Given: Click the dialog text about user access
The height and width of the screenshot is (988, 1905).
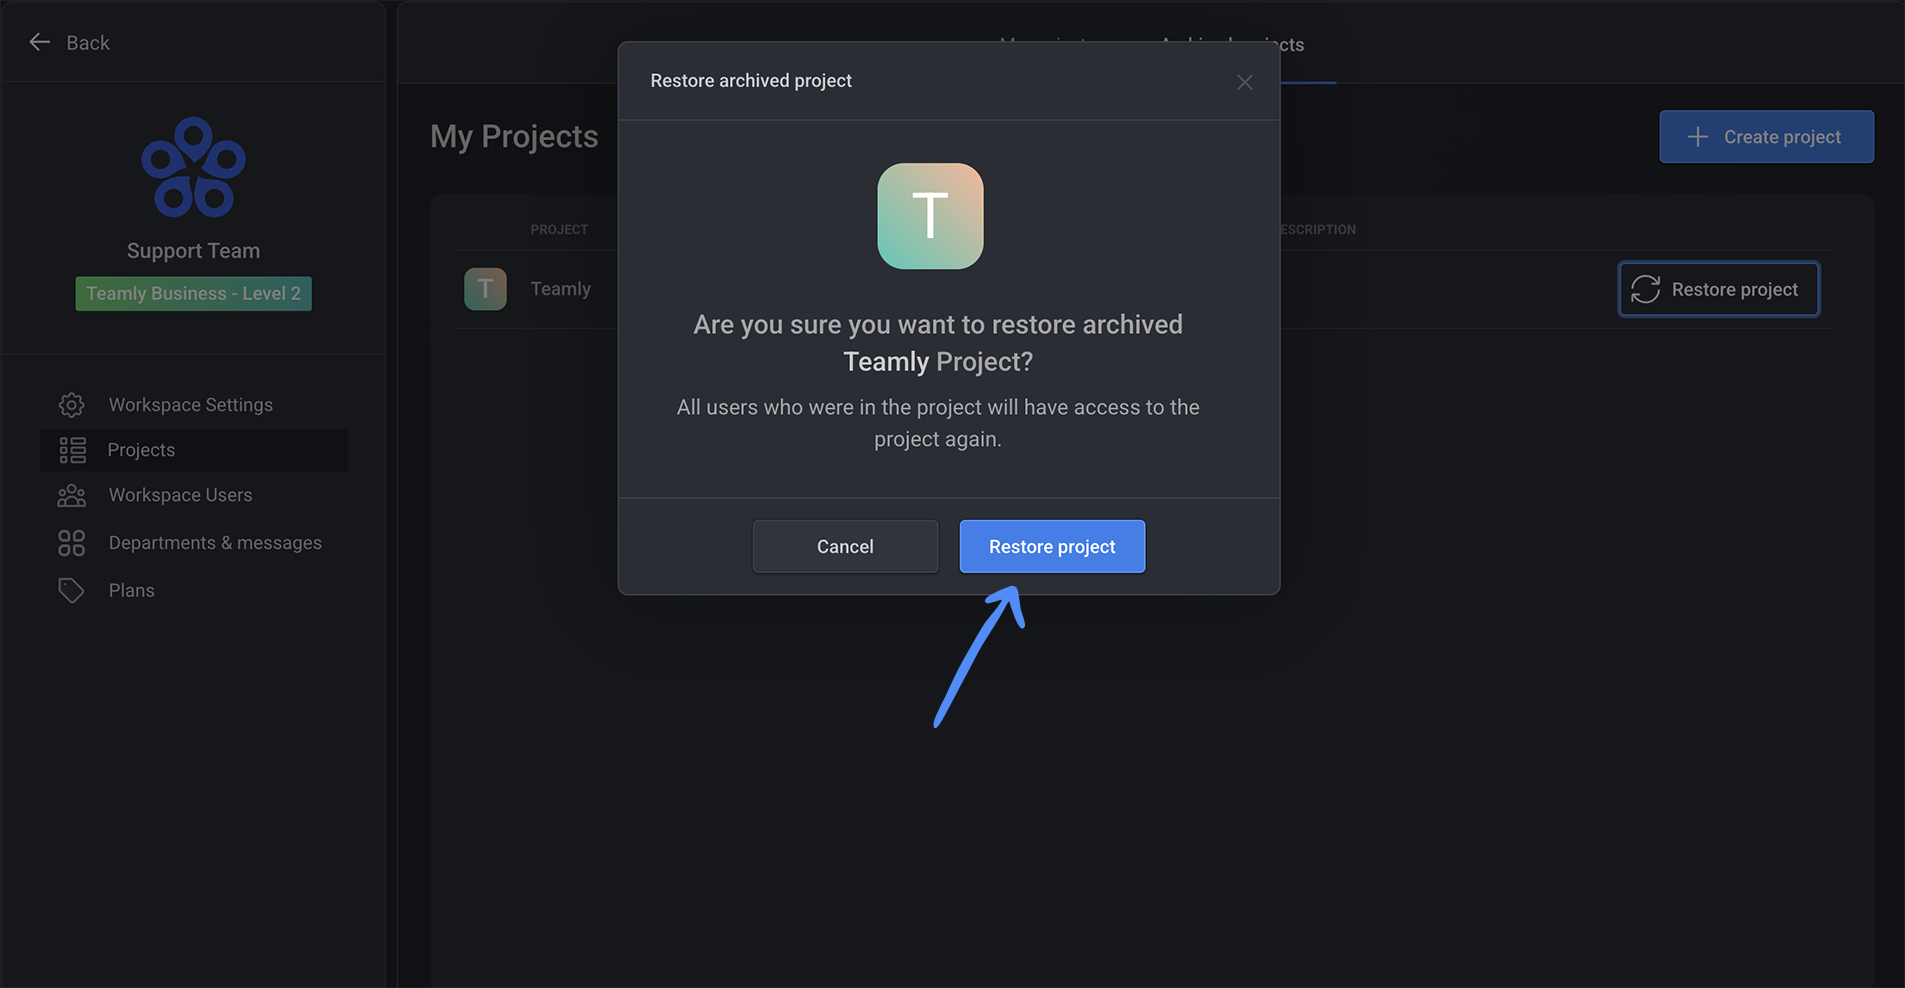Looking at the screenshot, I should (938, 423).
